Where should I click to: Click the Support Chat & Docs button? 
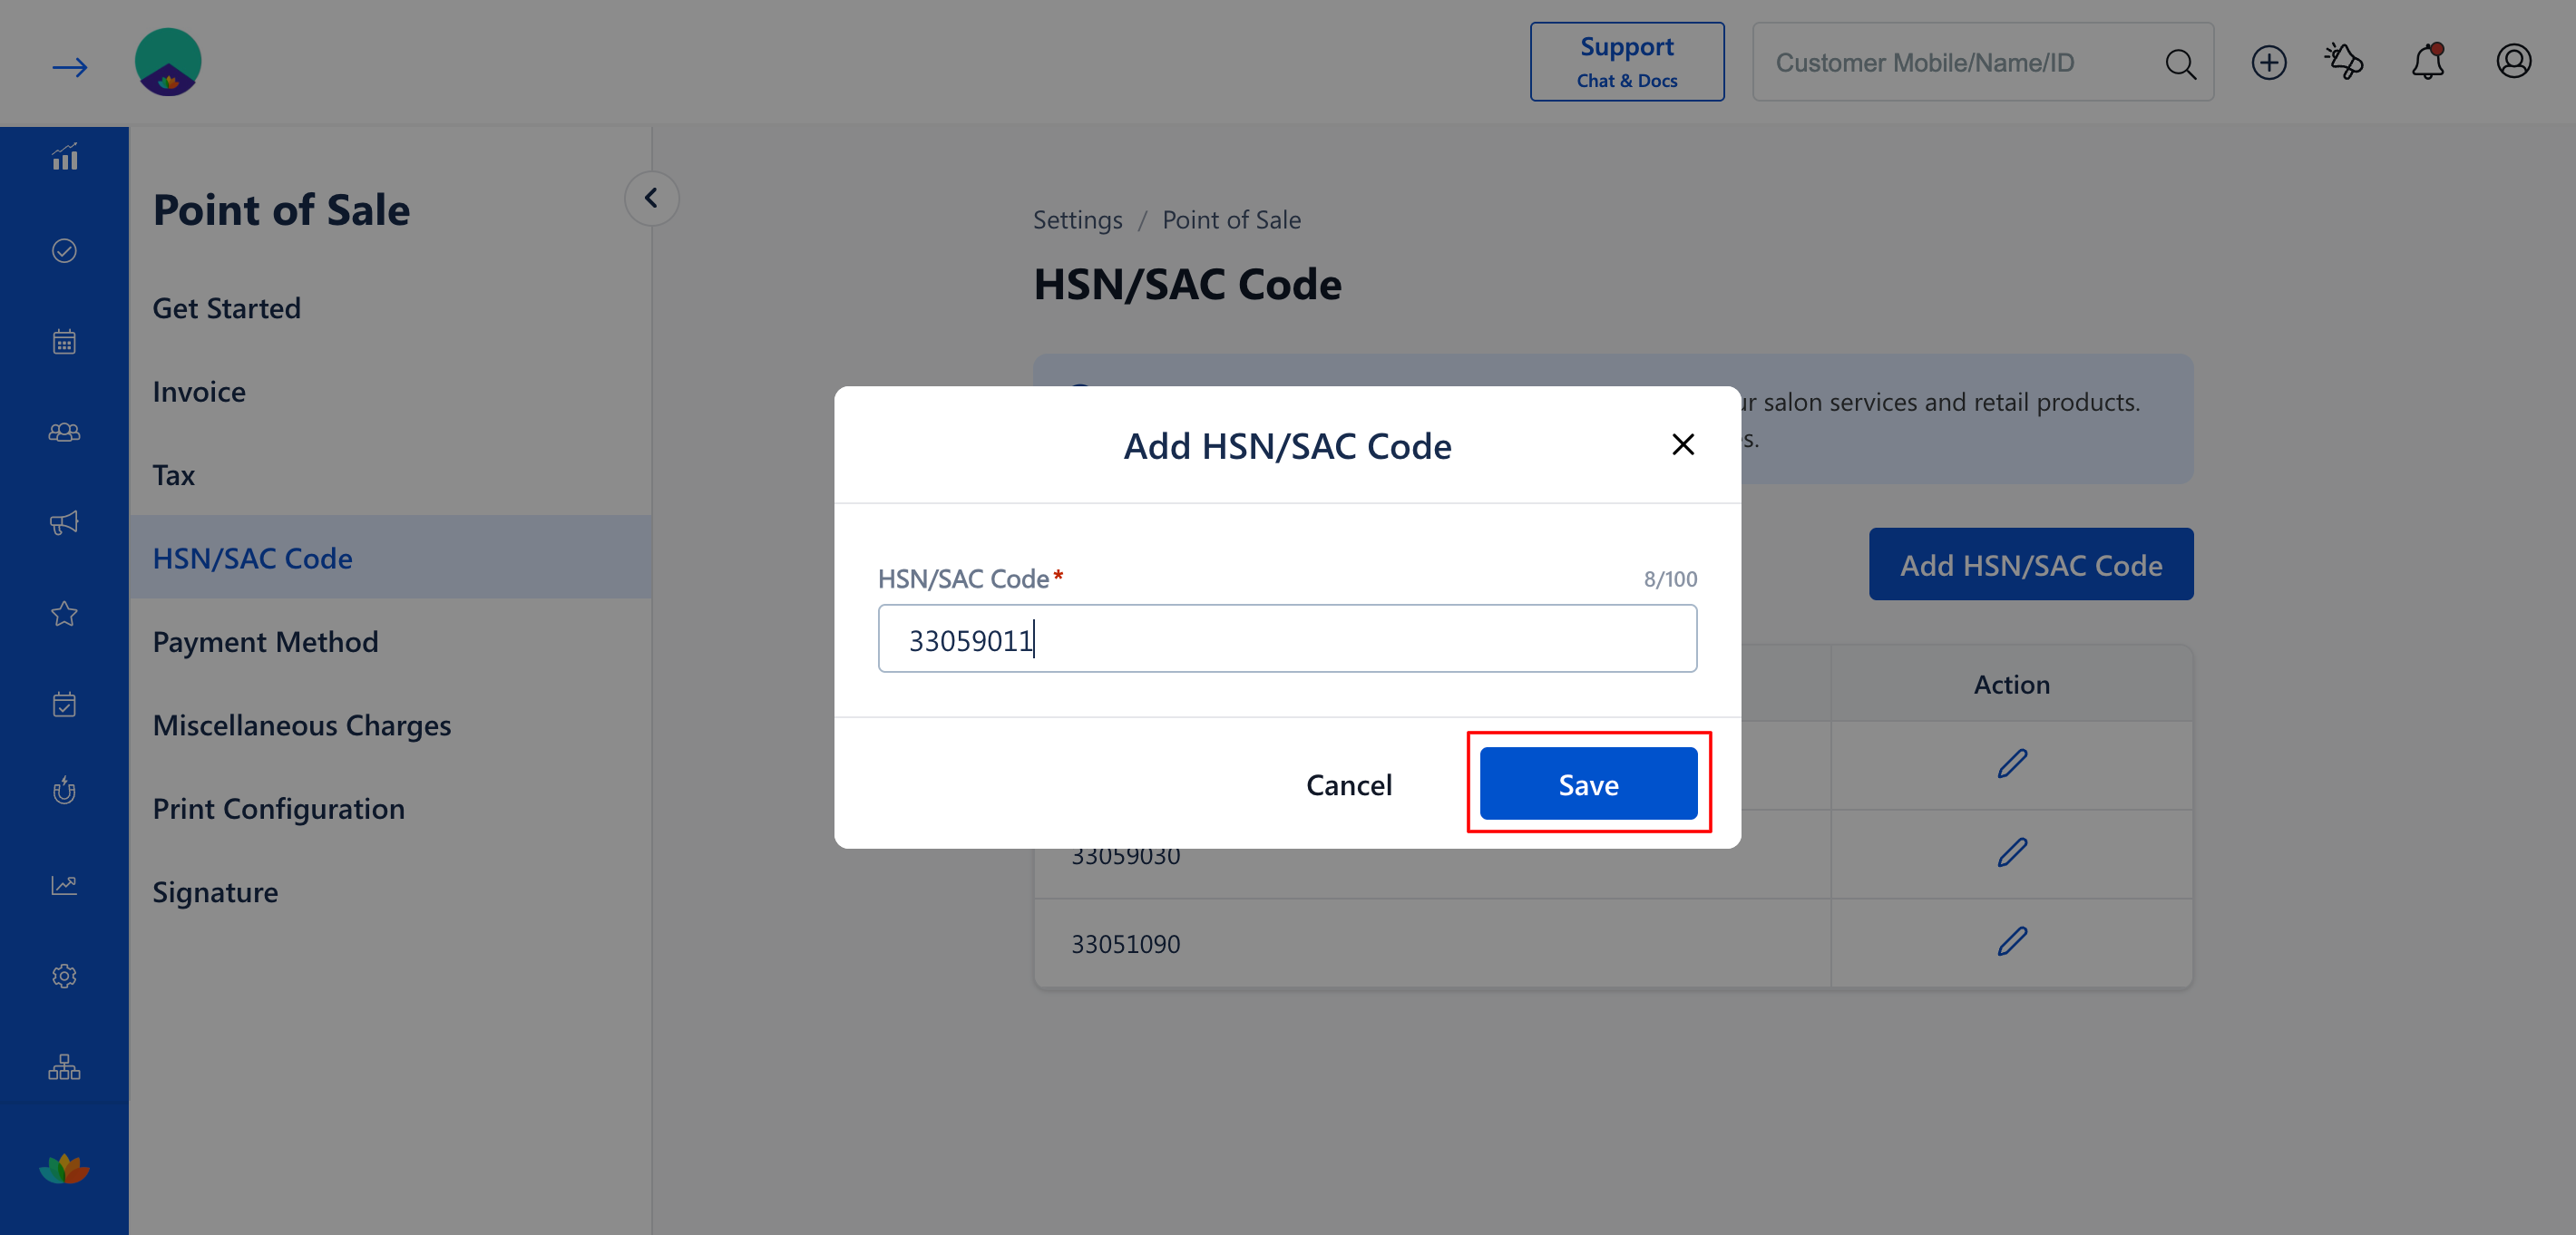1626,62
